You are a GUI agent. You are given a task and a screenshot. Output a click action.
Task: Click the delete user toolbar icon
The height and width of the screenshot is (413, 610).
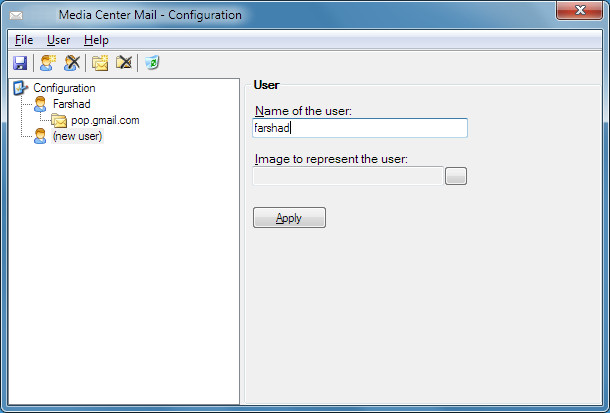pyautogui.click(x=72, y=63)
